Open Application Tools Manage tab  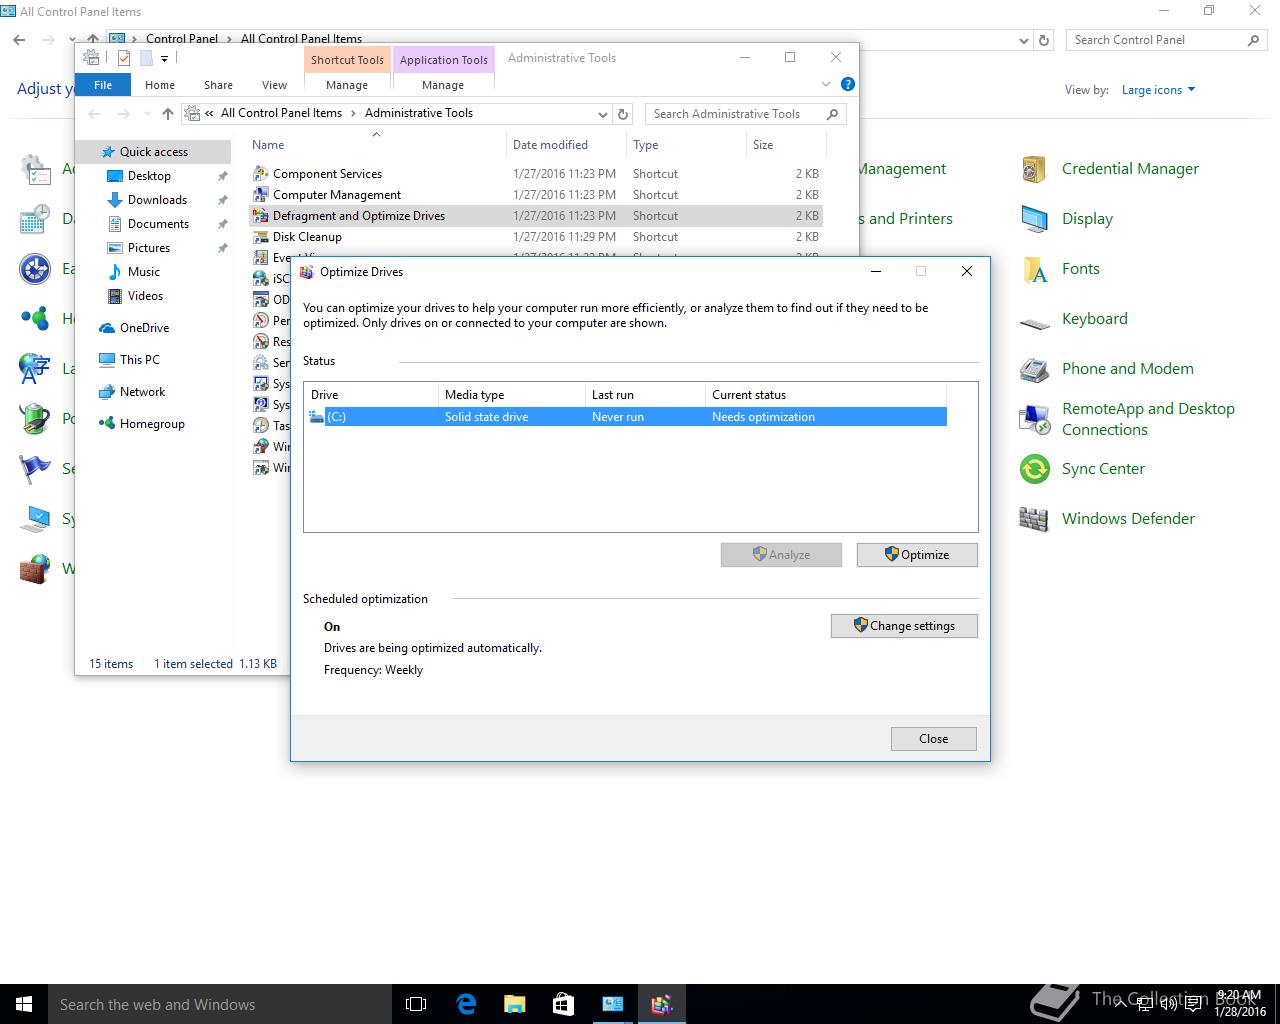[443, 85]
